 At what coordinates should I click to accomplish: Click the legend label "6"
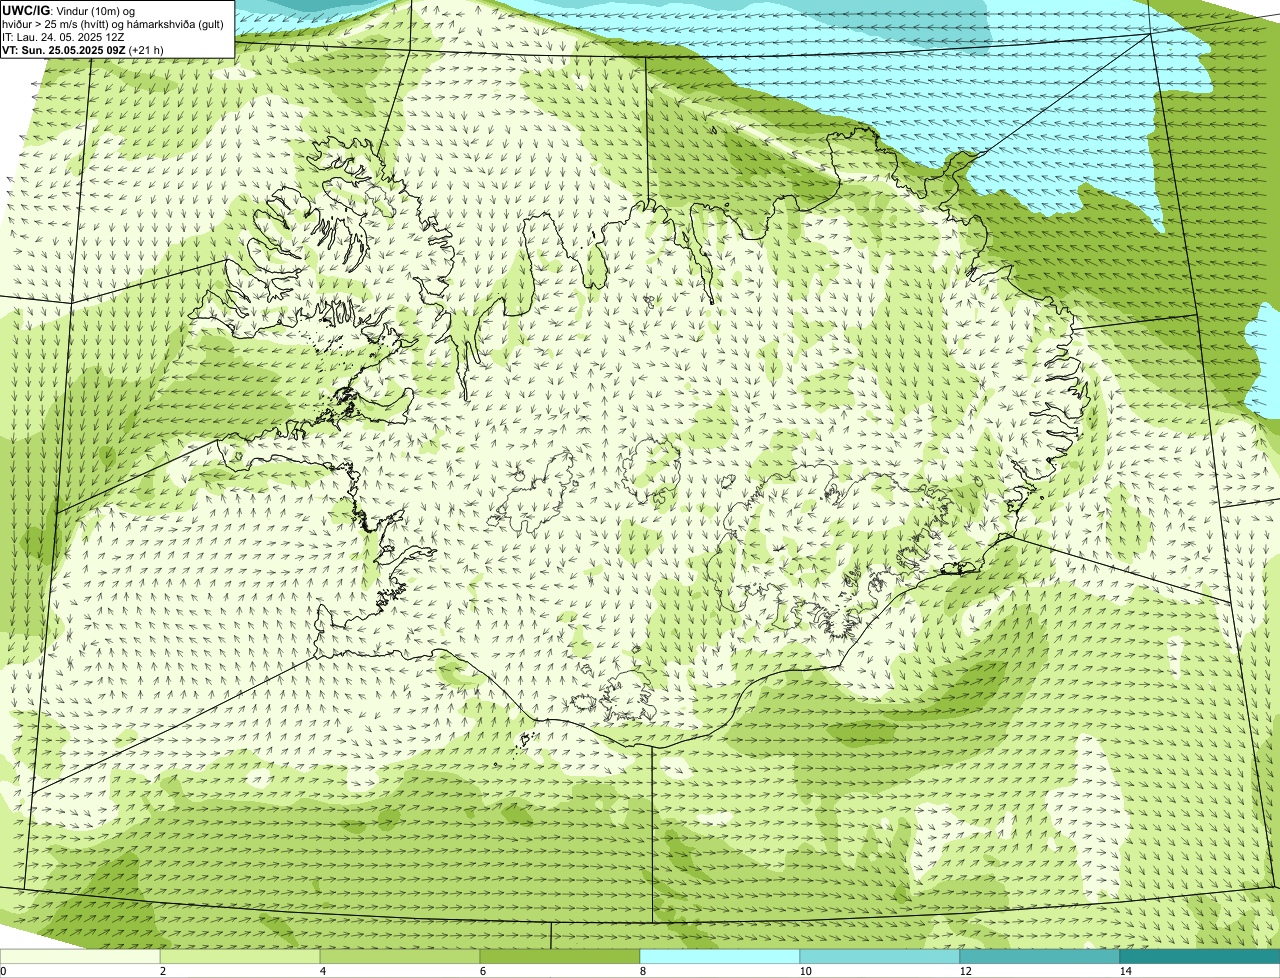[x=482, y=971]
